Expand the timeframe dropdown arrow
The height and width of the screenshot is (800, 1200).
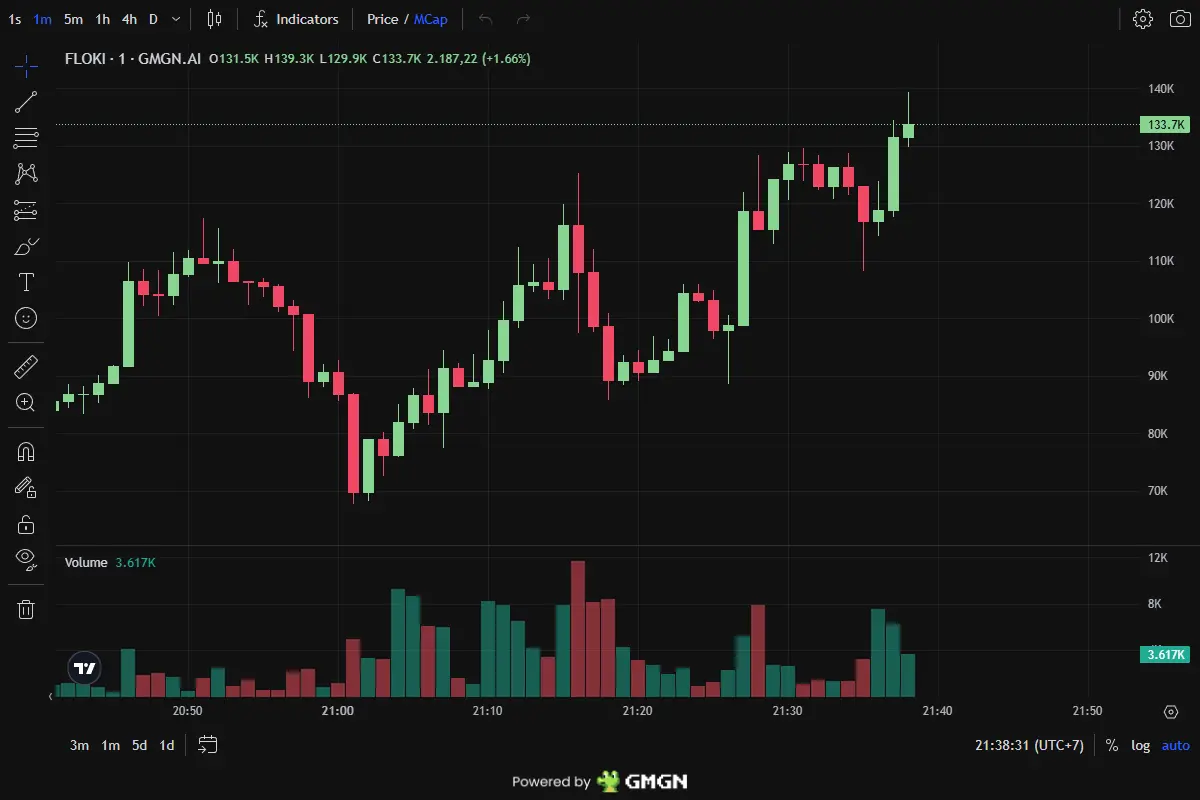click(176, 19)
